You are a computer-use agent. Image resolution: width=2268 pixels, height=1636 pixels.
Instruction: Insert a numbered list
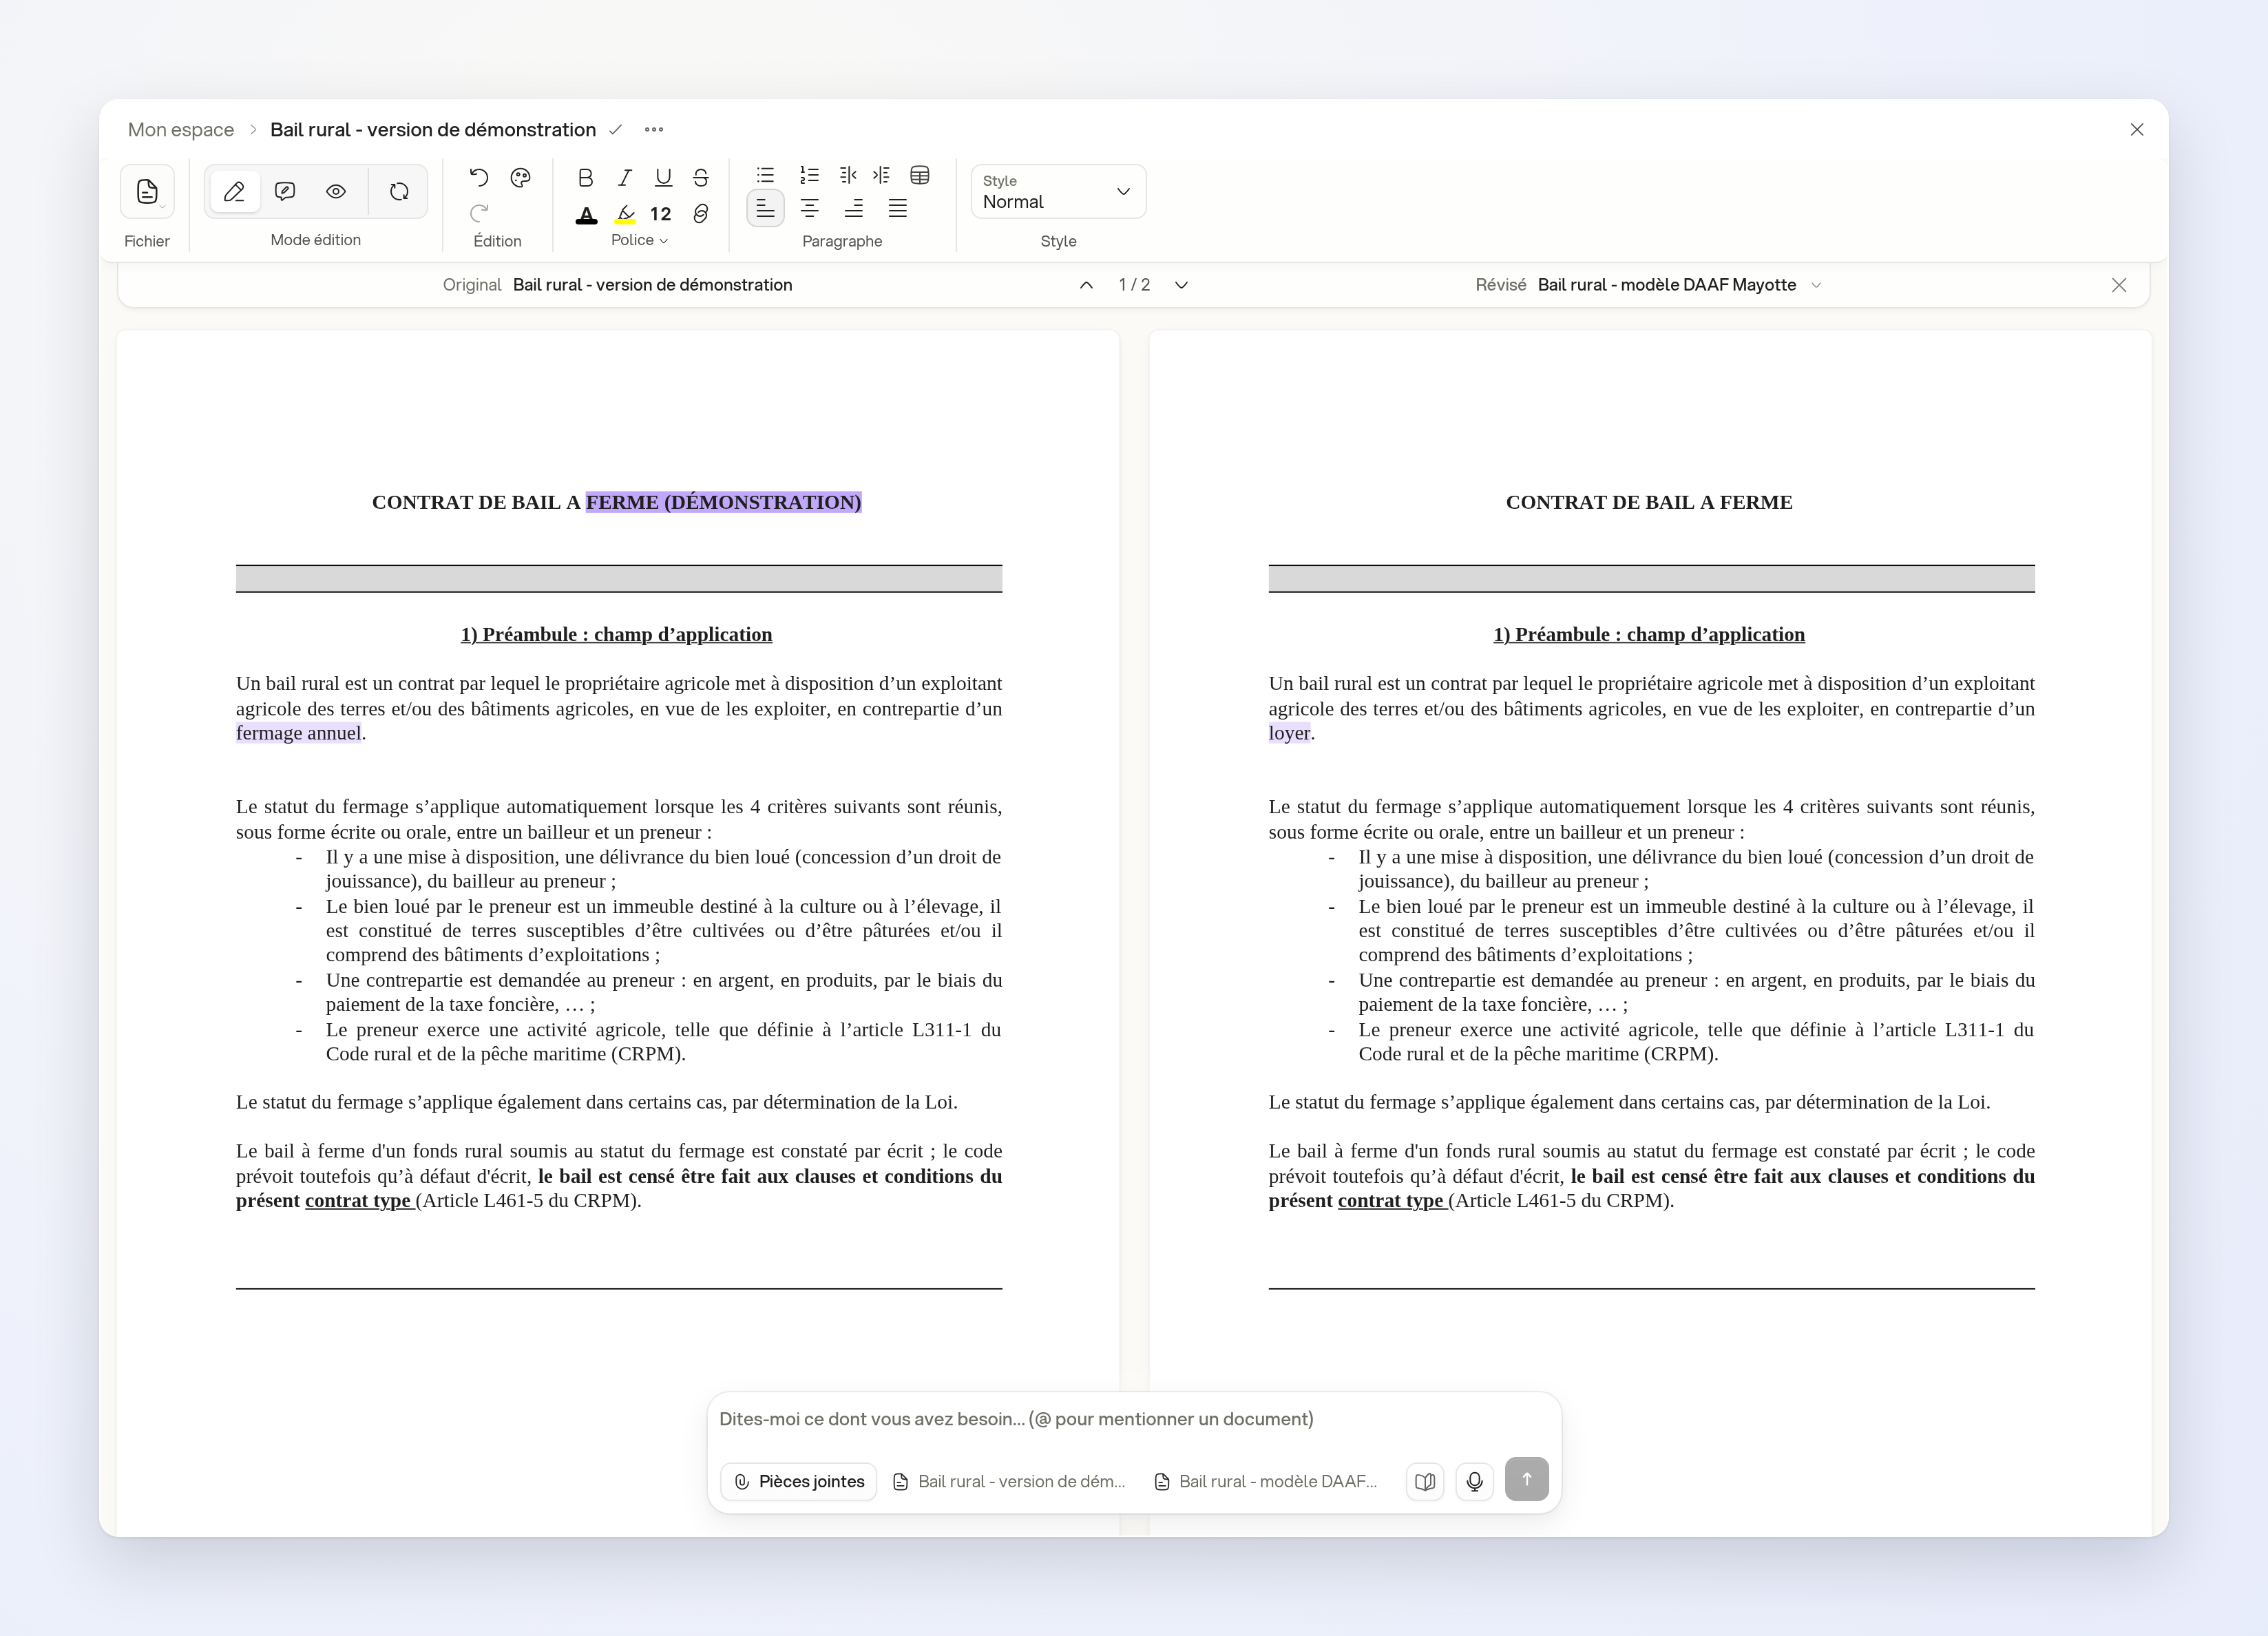coord(809,175)
